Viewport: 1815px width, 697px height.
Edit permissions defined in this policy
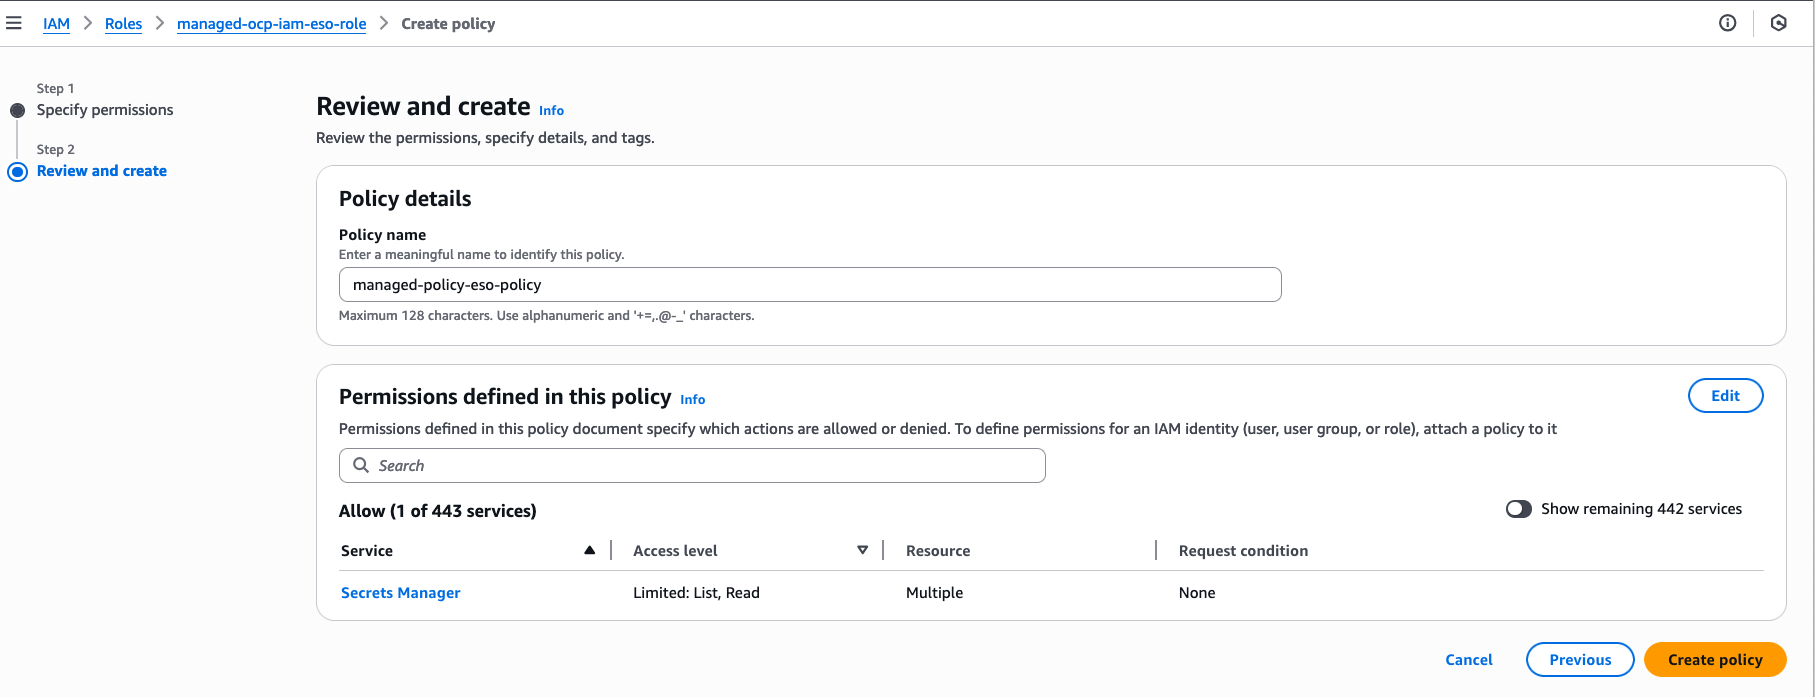tap(1724, 396)
